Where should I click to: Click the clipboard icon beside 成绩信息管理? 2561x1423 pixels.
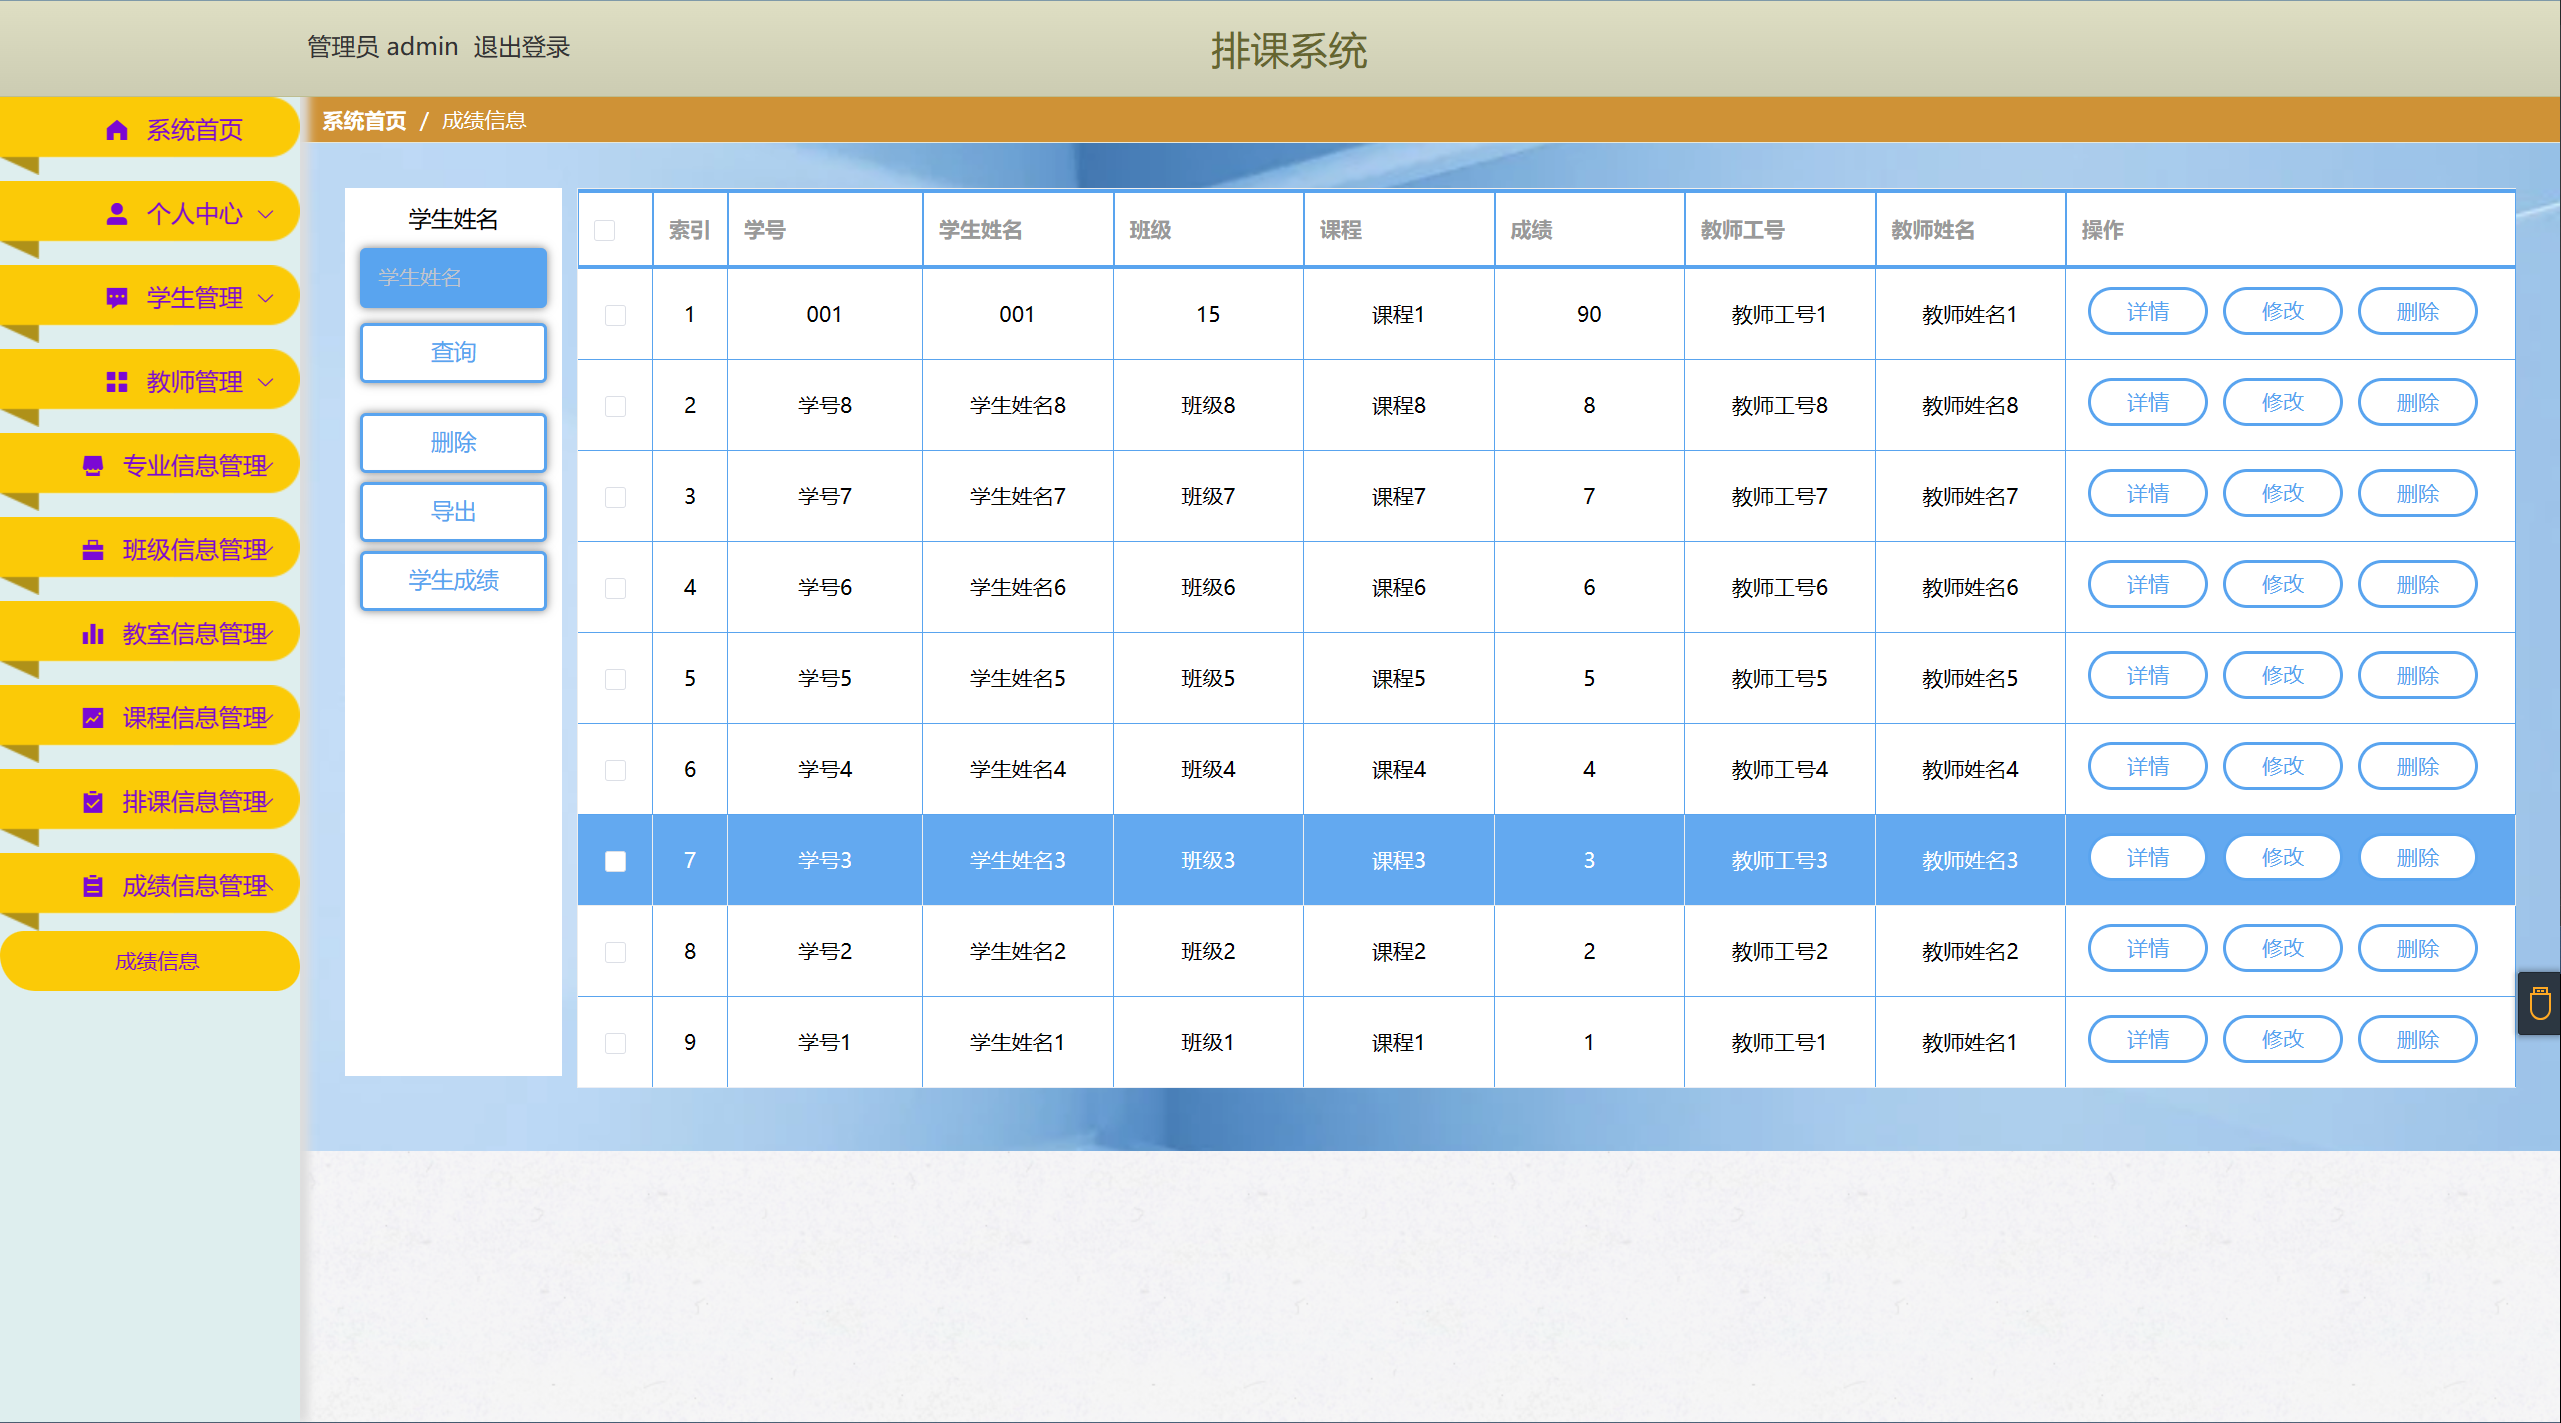pos(93,886)
